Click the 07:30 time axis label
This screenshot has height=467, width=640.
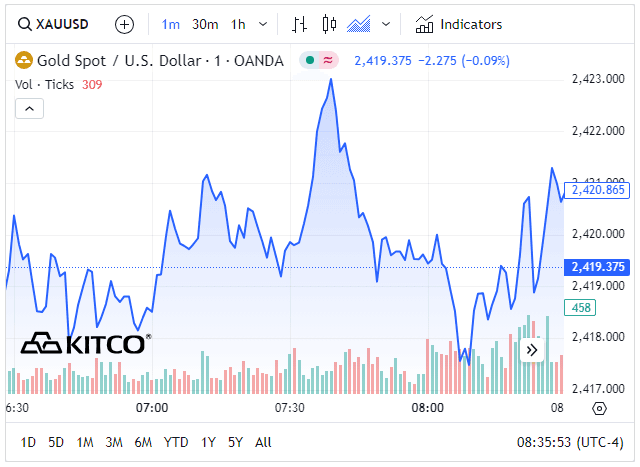pos(289,408)
